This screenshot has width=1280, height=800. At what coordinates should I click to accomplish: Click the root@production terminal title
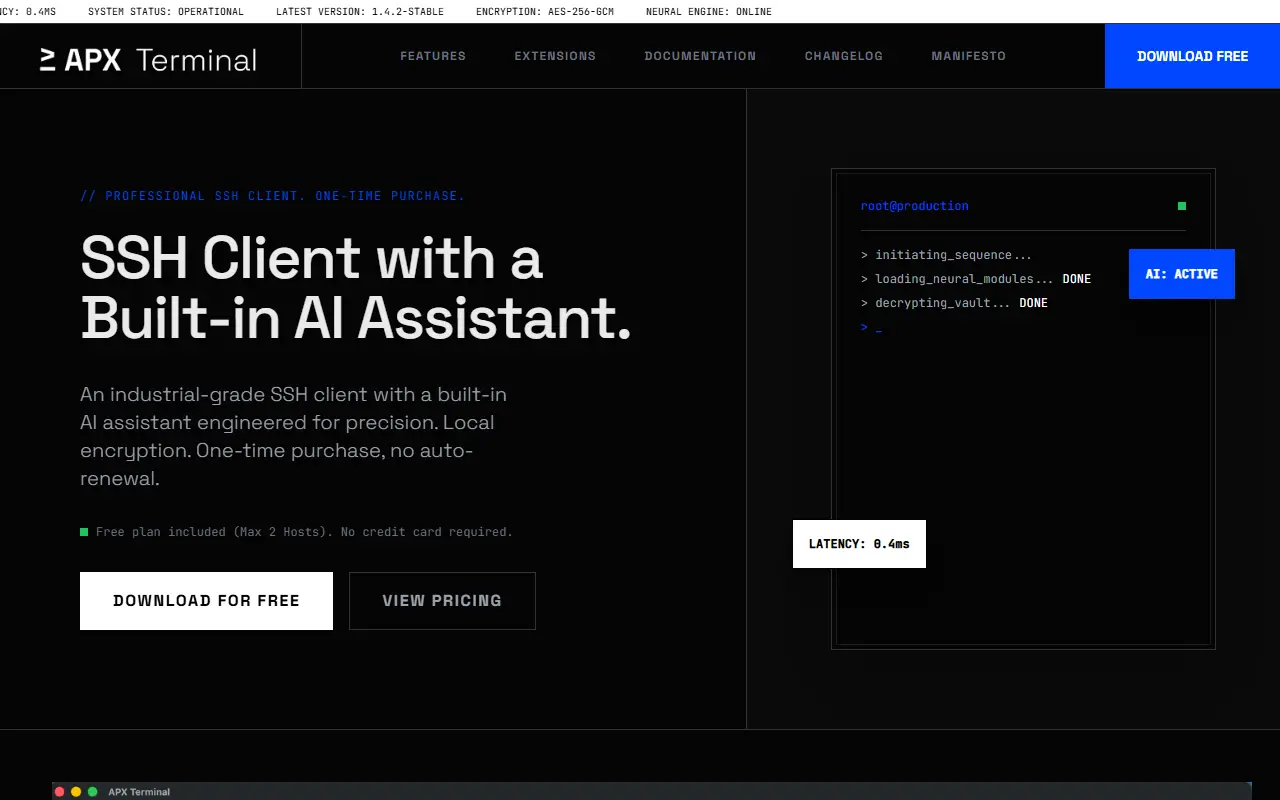(x=915, y=206)
